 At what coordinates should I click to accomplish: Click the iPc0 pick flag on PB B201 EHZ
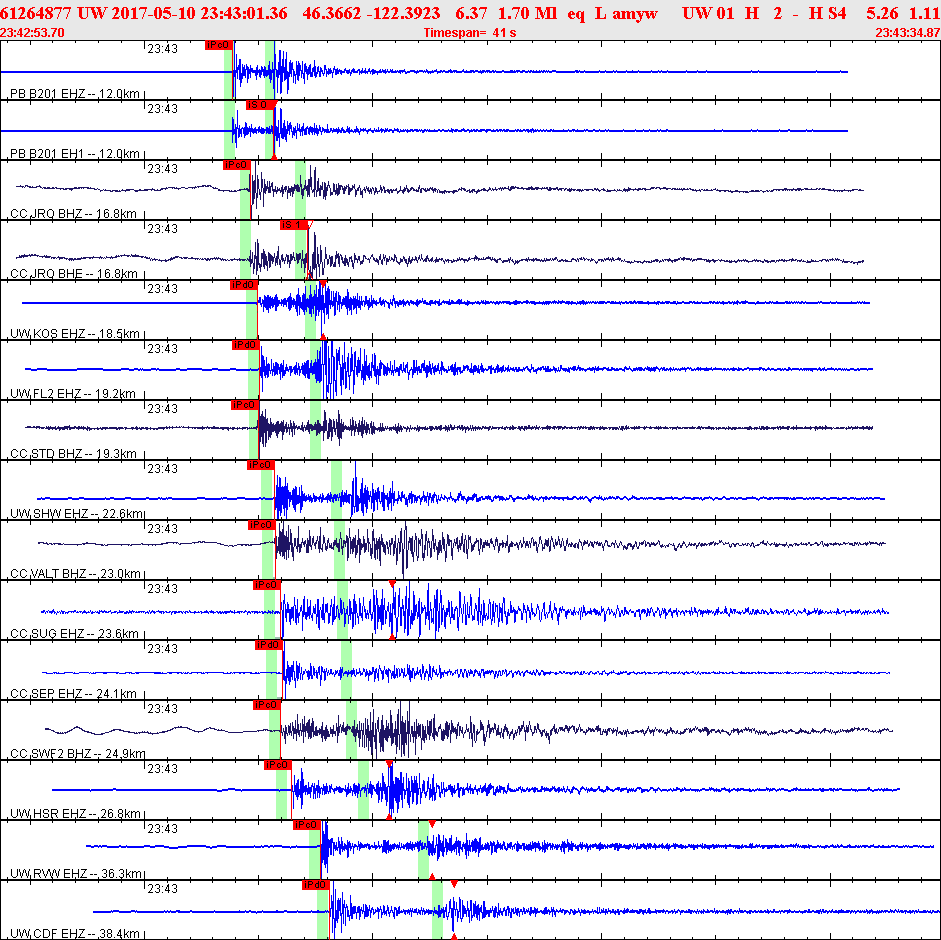(218, 45)
